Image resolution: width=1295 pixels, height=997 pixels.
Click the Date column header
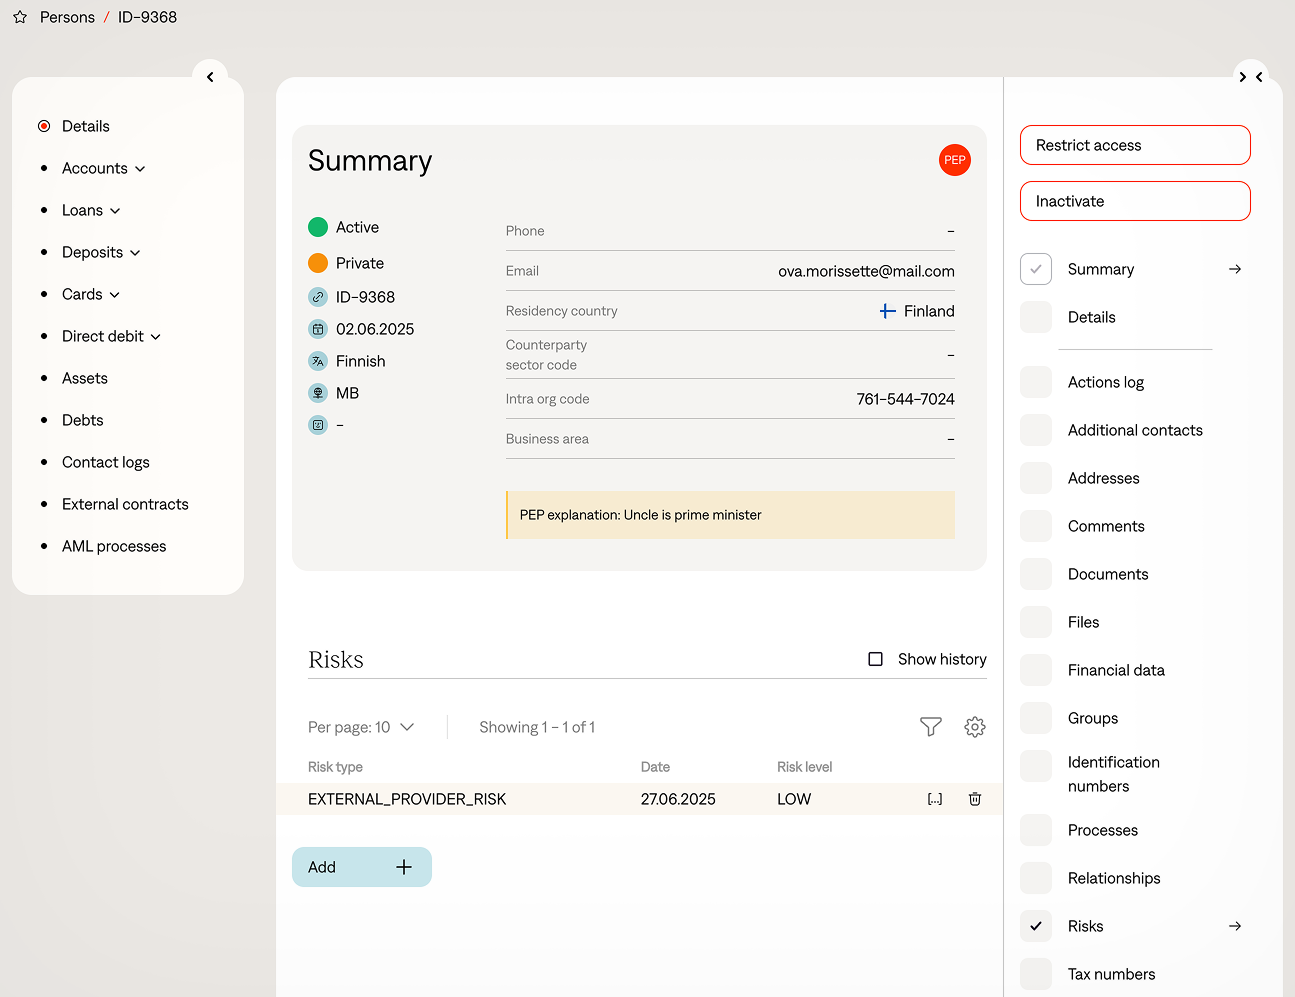655,767
